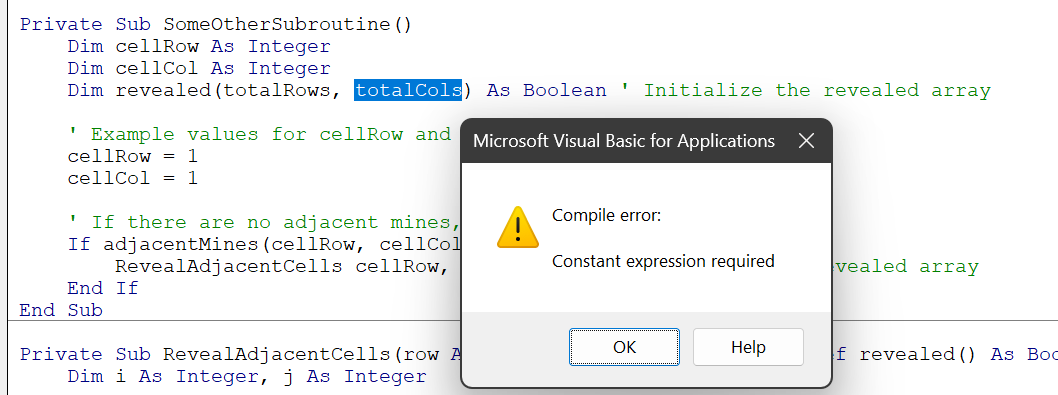
Task: Click the Help button in dialog
Action: 748,347
